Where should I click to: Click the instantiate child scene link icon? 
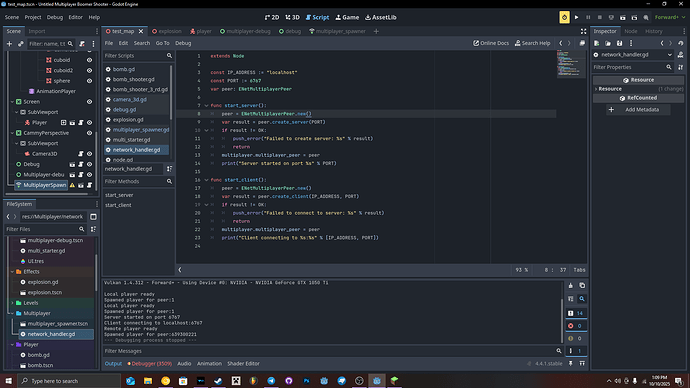click(x=21, y=44)
